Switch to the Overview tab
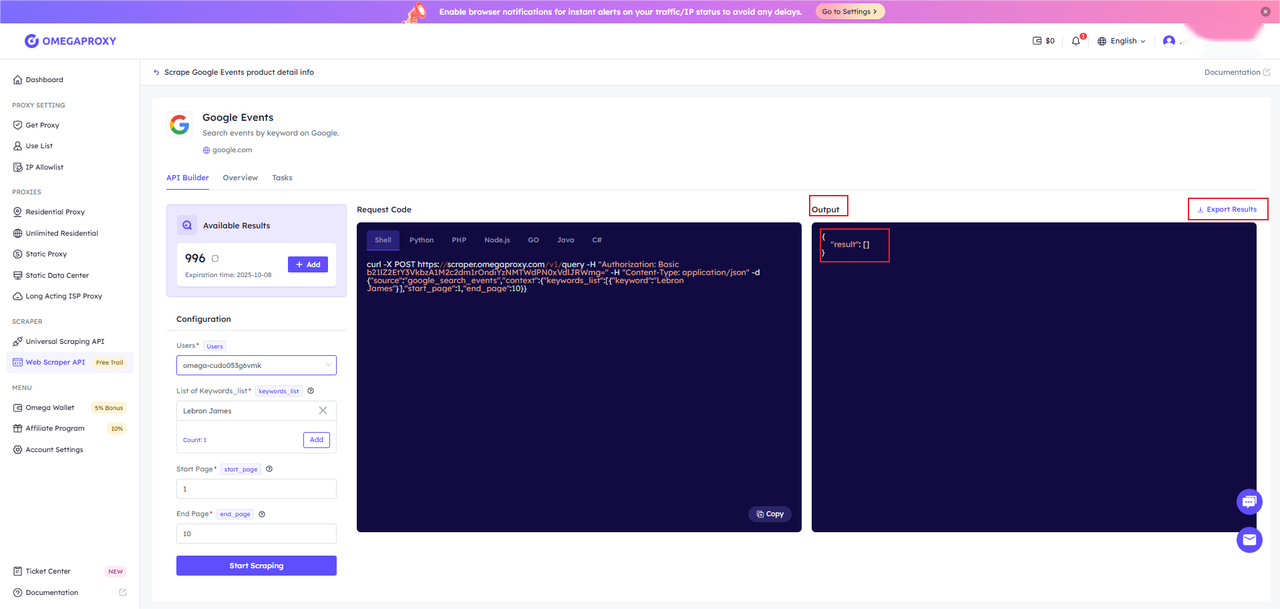This screenshot has width=1280, height=609. [x=240, y=178]
